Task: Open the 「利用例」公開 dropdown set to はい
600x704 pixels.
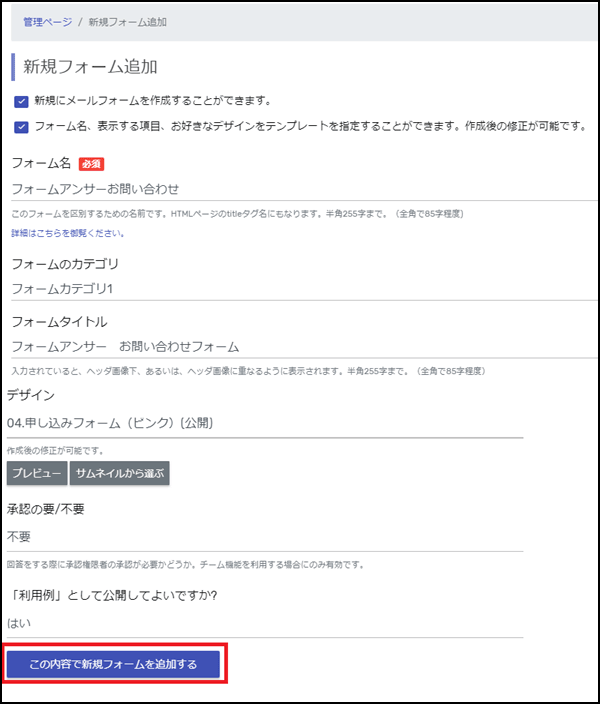Action: [265, 623]
